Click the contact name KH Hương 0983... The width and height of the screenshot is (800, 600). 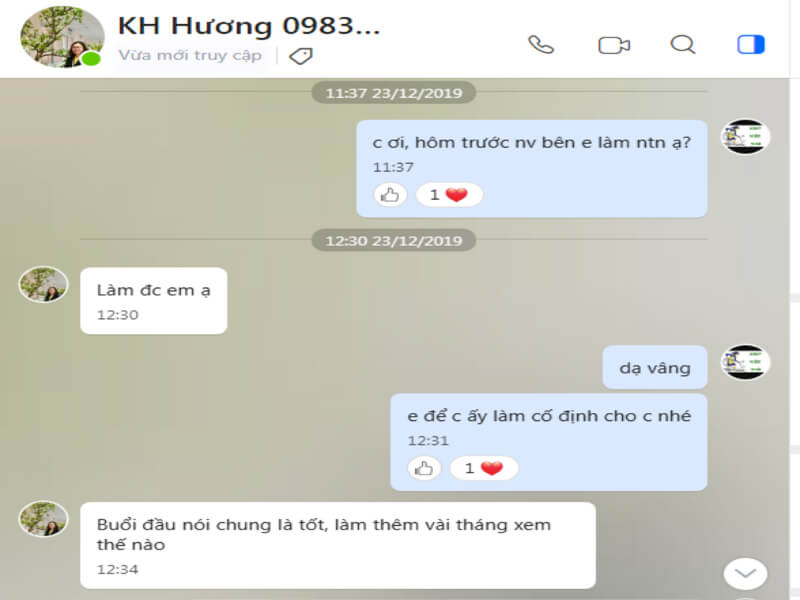[249, 26]
